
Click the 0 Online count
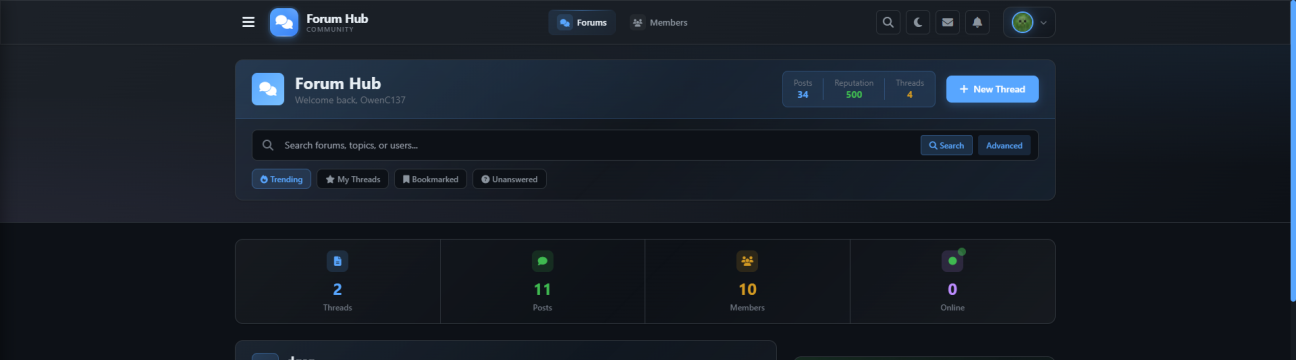[x=952, y=290]
